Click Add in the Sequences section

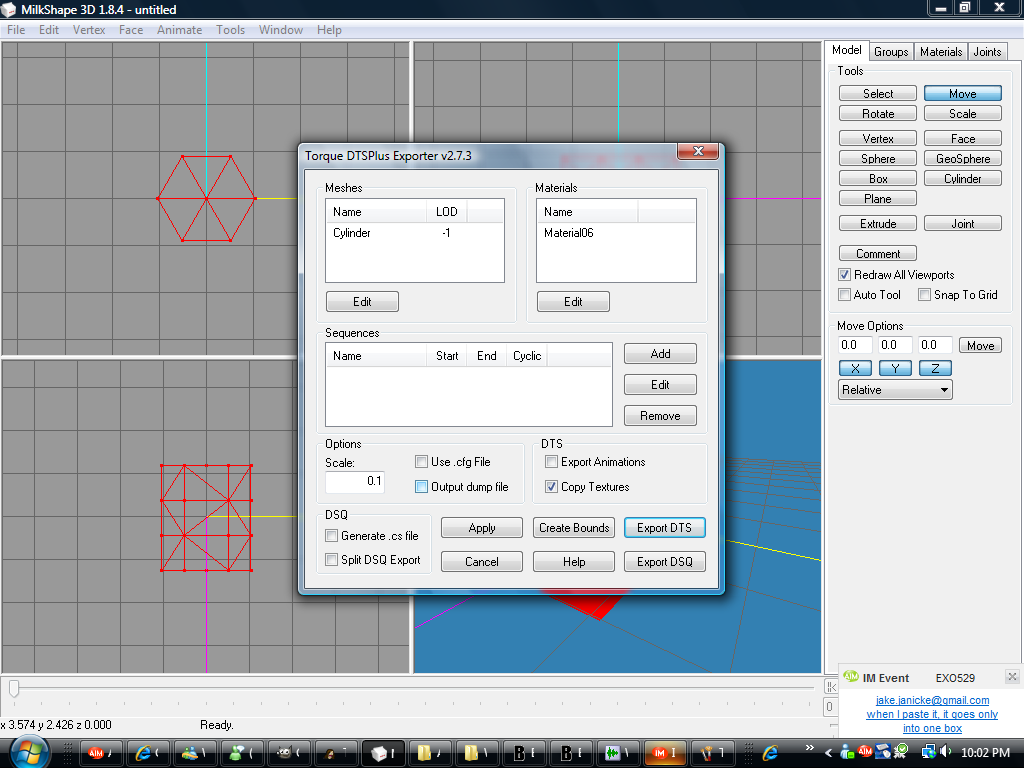[660, 353]
